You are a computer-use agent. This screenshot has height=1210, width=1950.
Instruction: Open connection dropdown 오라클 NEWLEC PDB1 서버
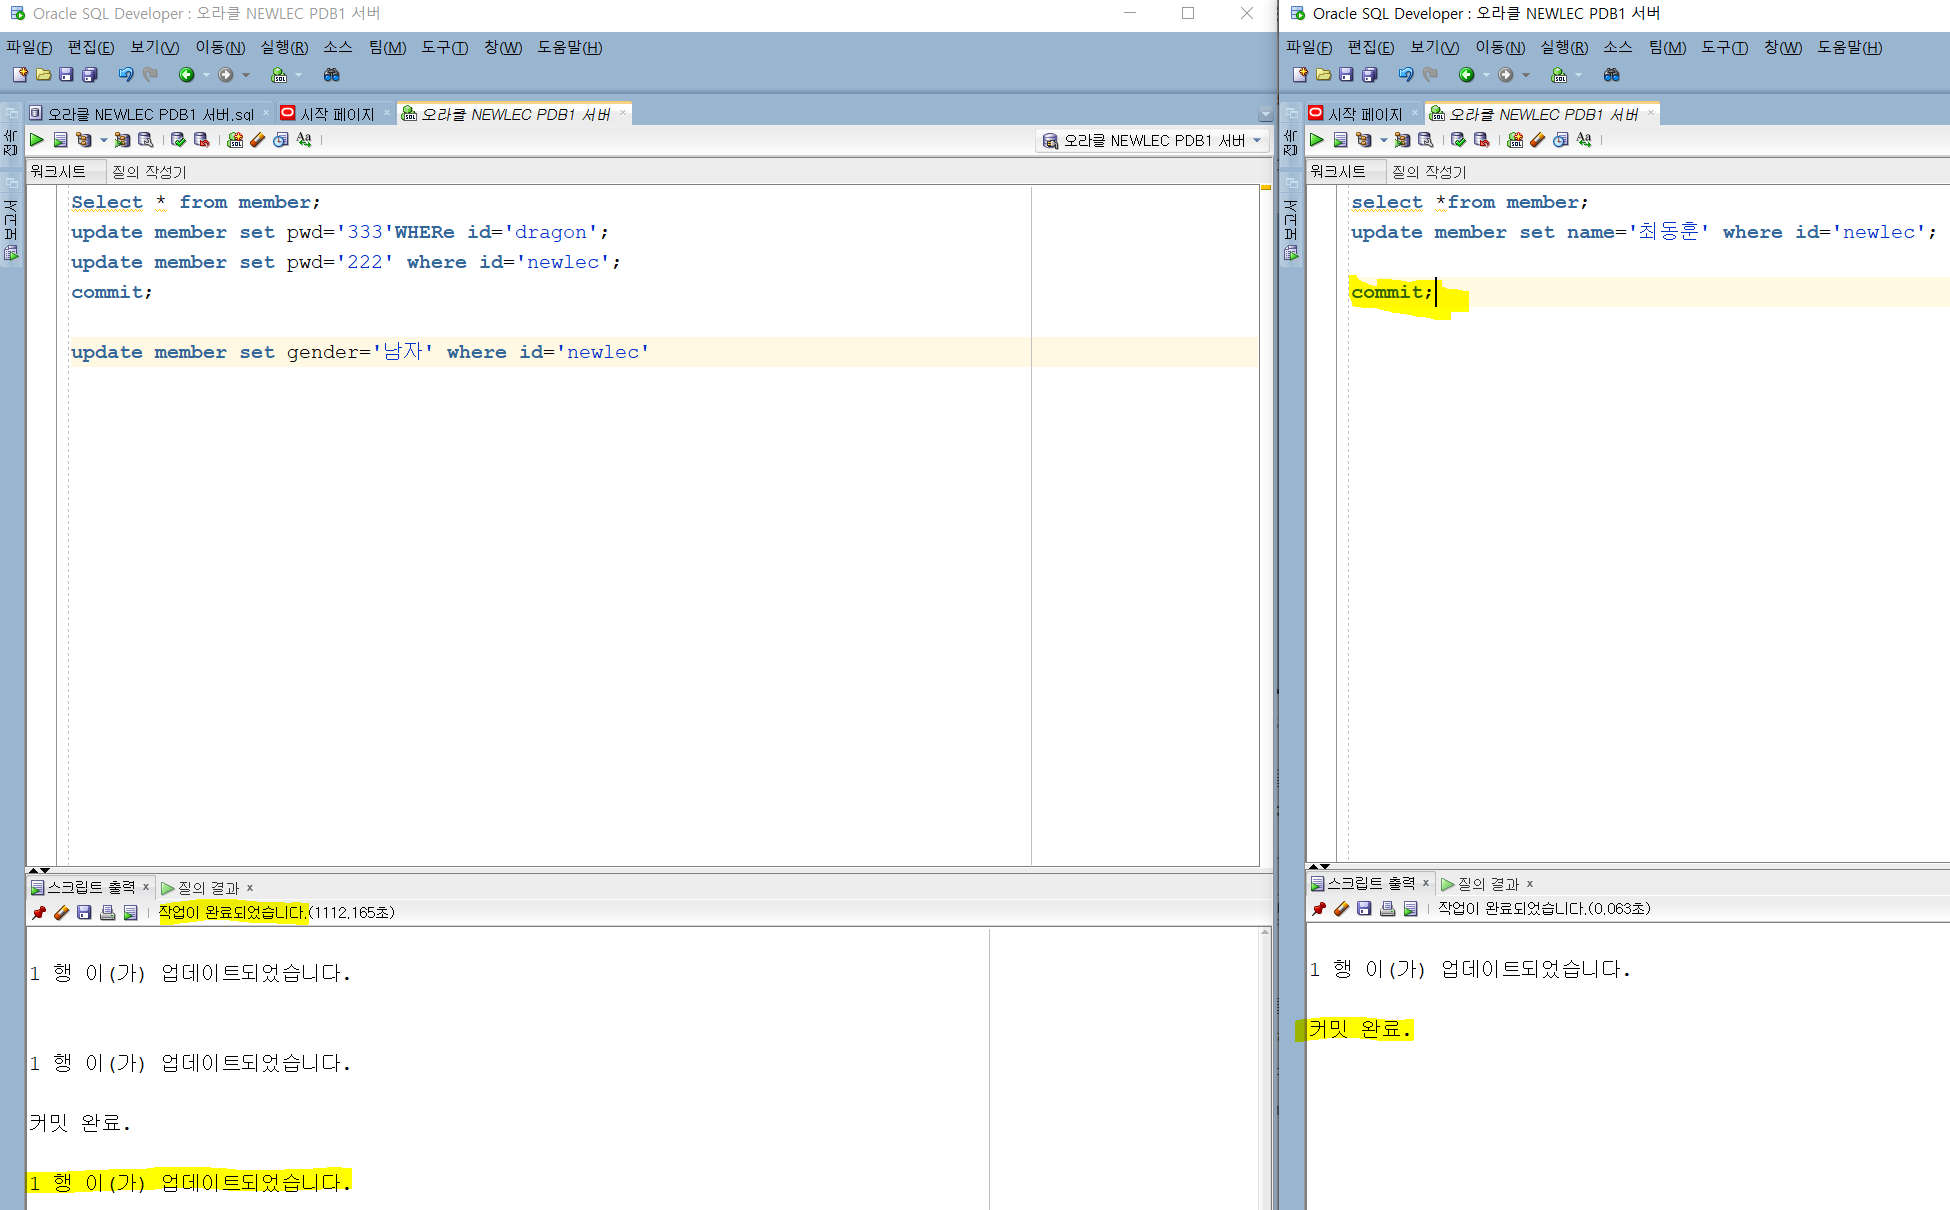point(1152,141)
